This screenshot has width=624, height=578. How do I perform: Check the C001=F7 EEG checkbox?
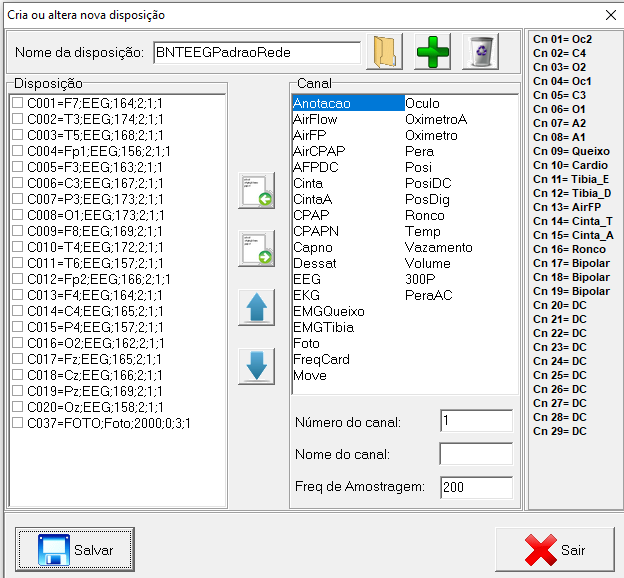pyautogui.click(x=17, y=103)
